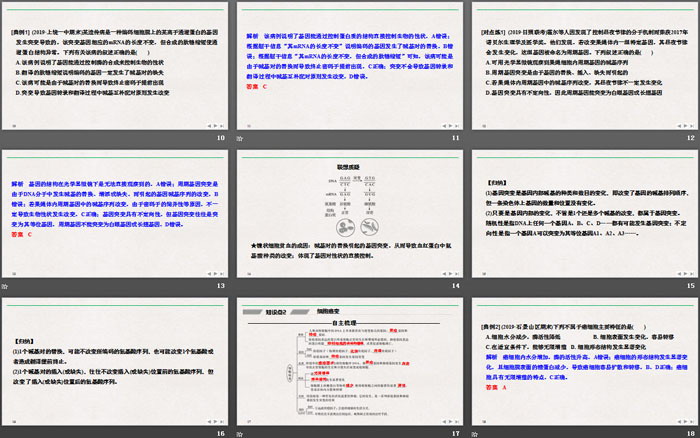Click the animation icon under slide 14
Screen dimensions: 700x438
click(240, 285)
